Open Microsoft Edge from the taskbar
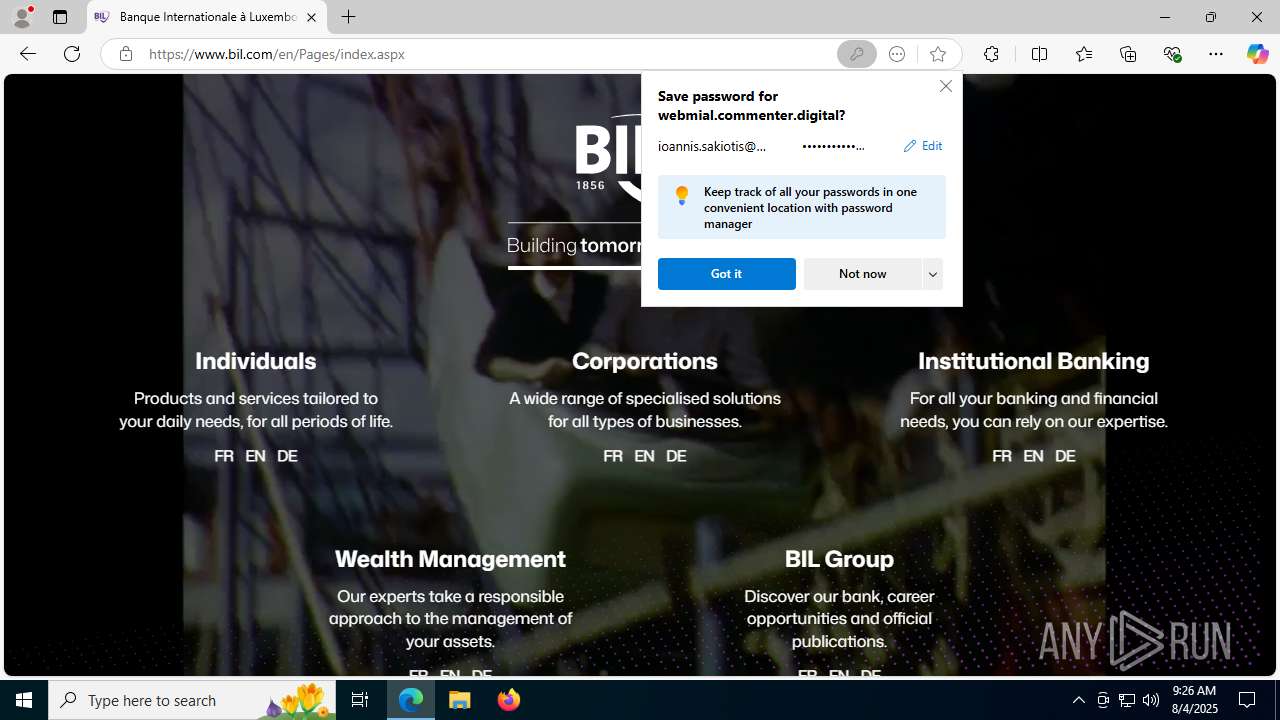Screen dimensions: 1280x720 point(411,700)
